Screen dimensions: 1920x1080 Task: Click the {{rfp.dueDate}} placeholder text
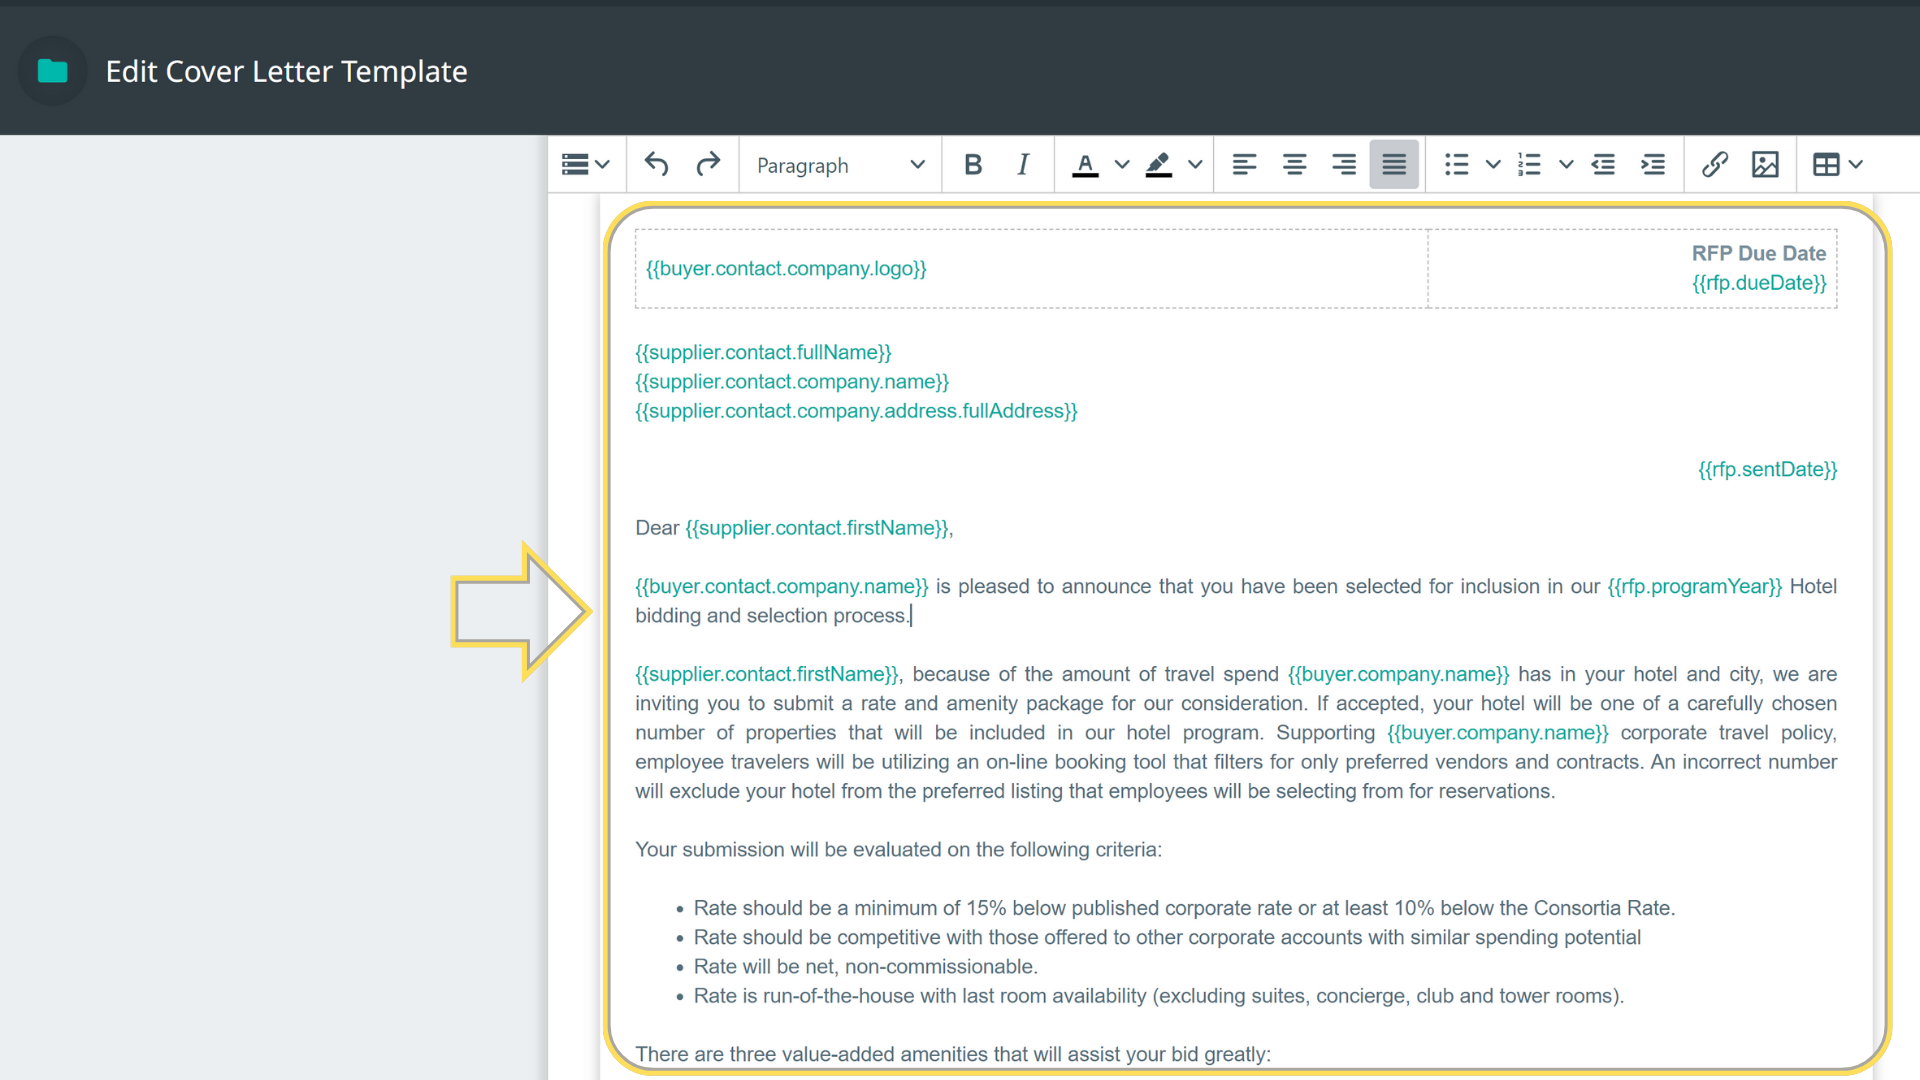pos(1758,283)
